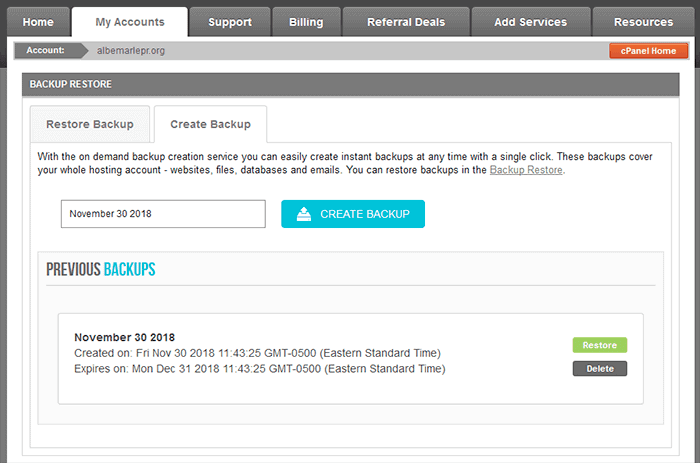Click the BACKUP RESTORE section header

click(350, 84)
